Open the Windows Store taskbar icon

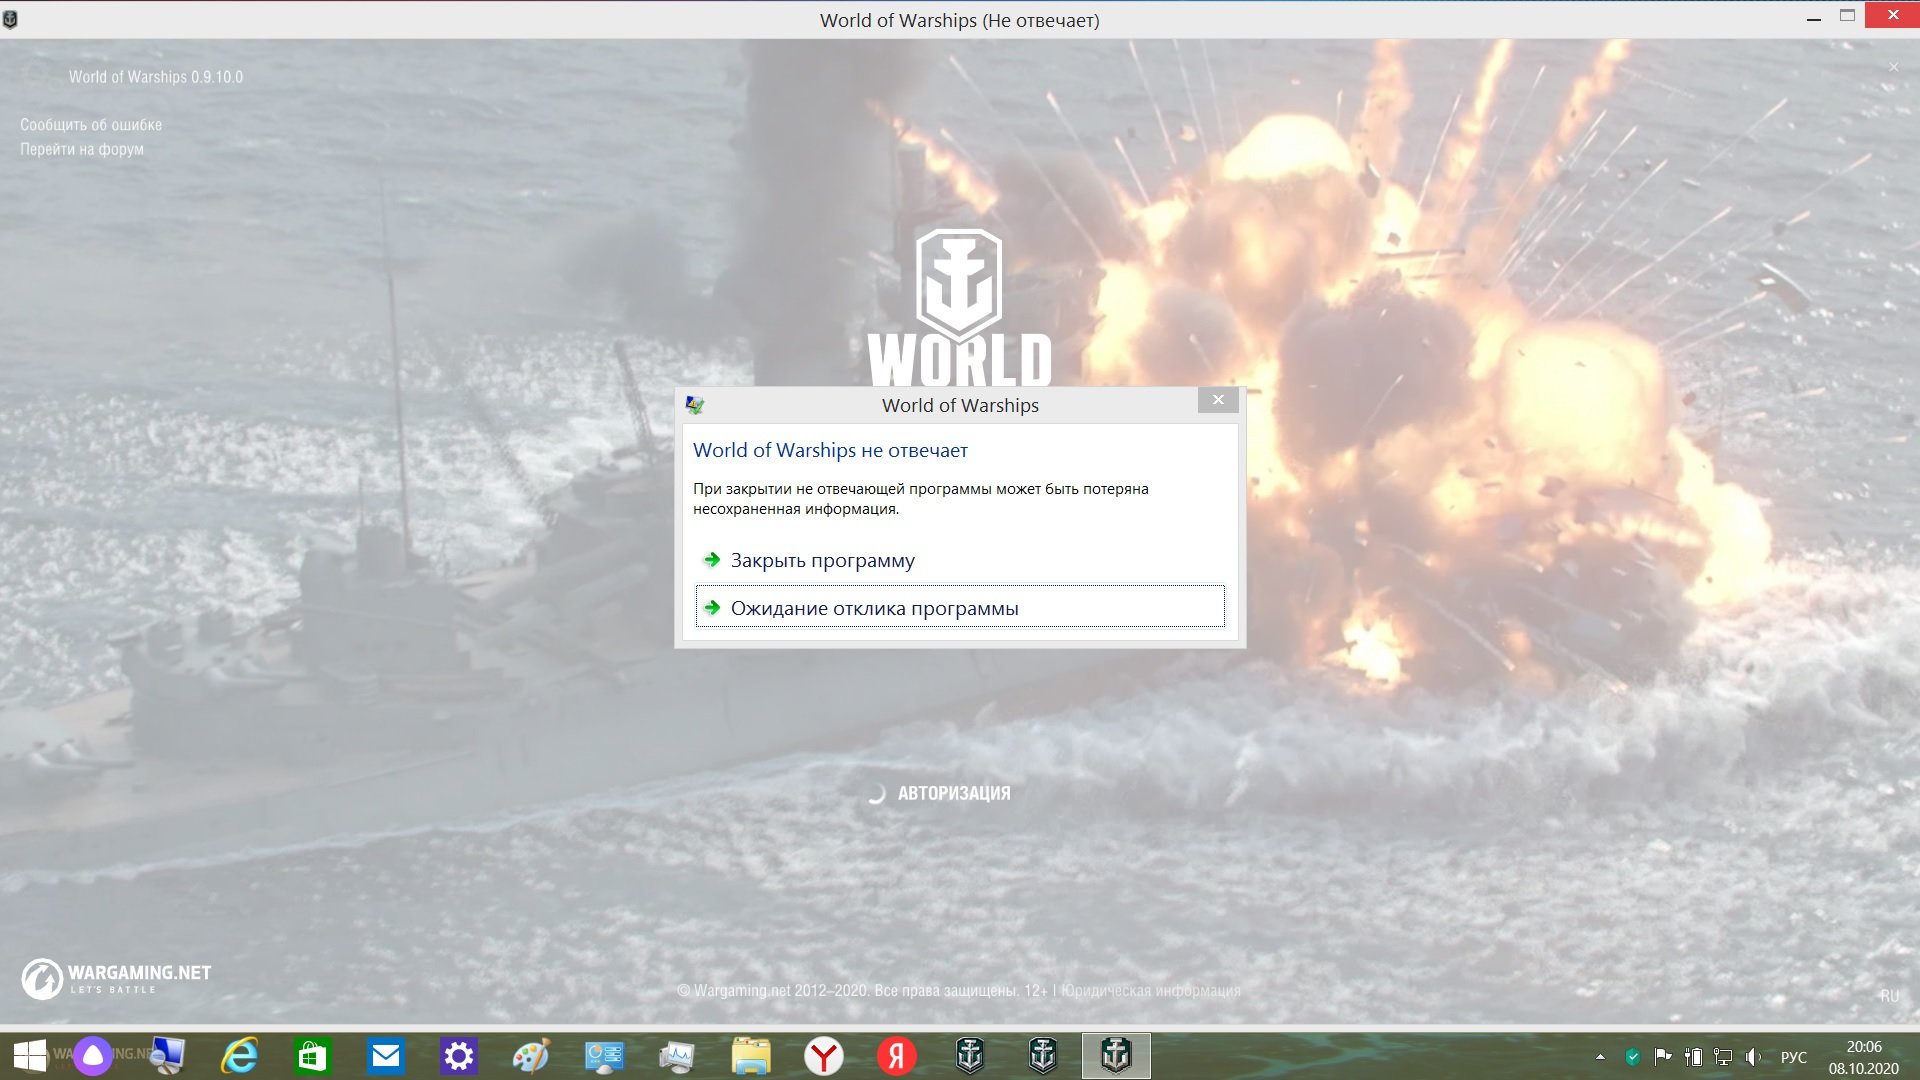312,1056
